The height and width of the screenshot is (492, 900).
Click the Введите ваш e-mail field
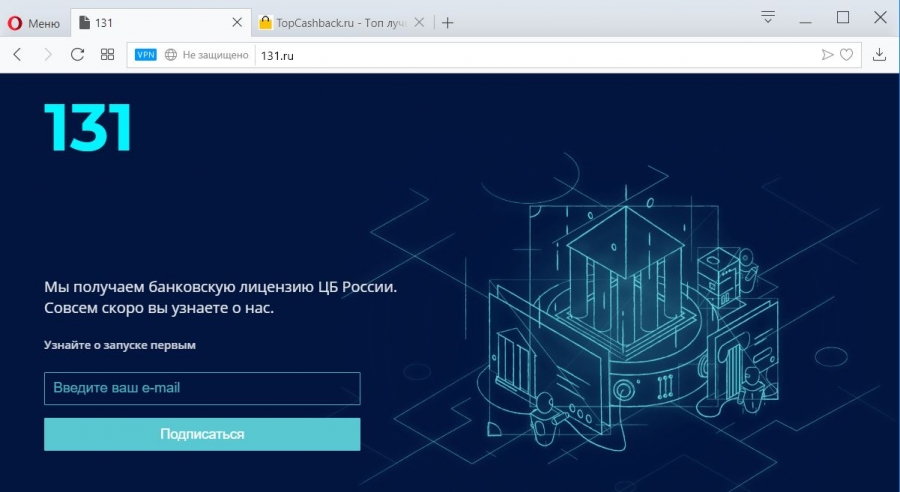202,388
